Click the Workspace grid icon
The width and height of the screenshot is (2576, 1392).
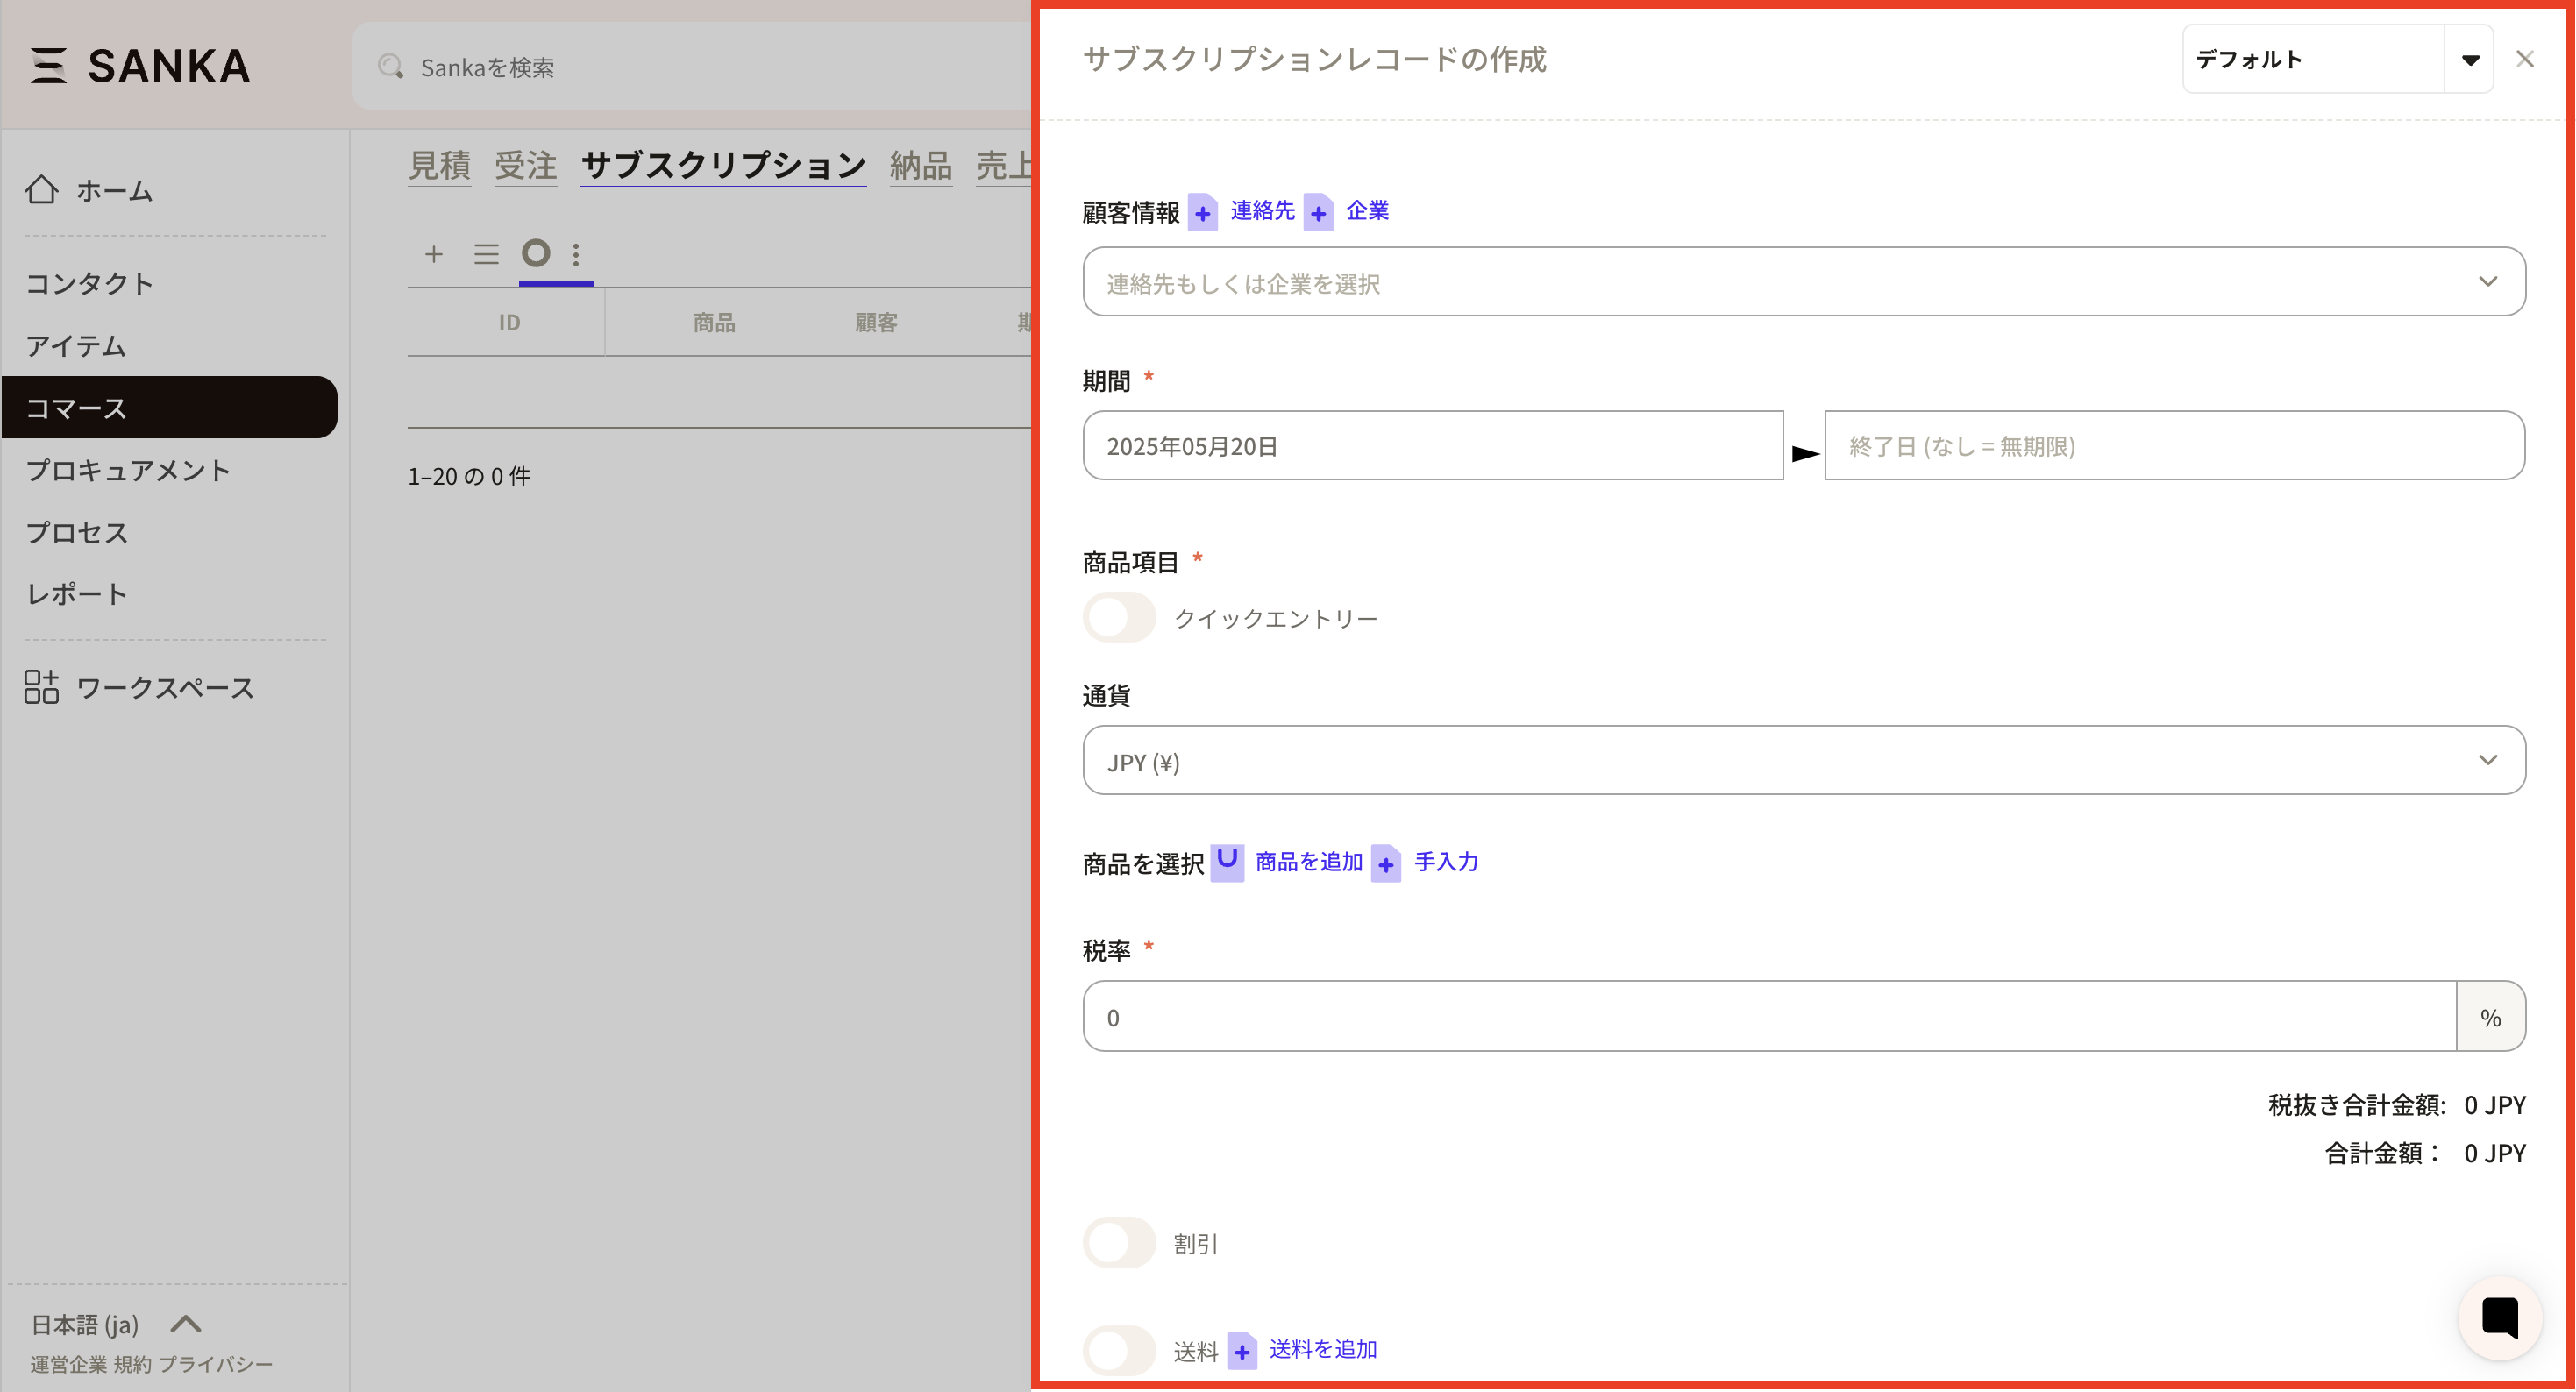pyautogui.click(x=42, y=687)
